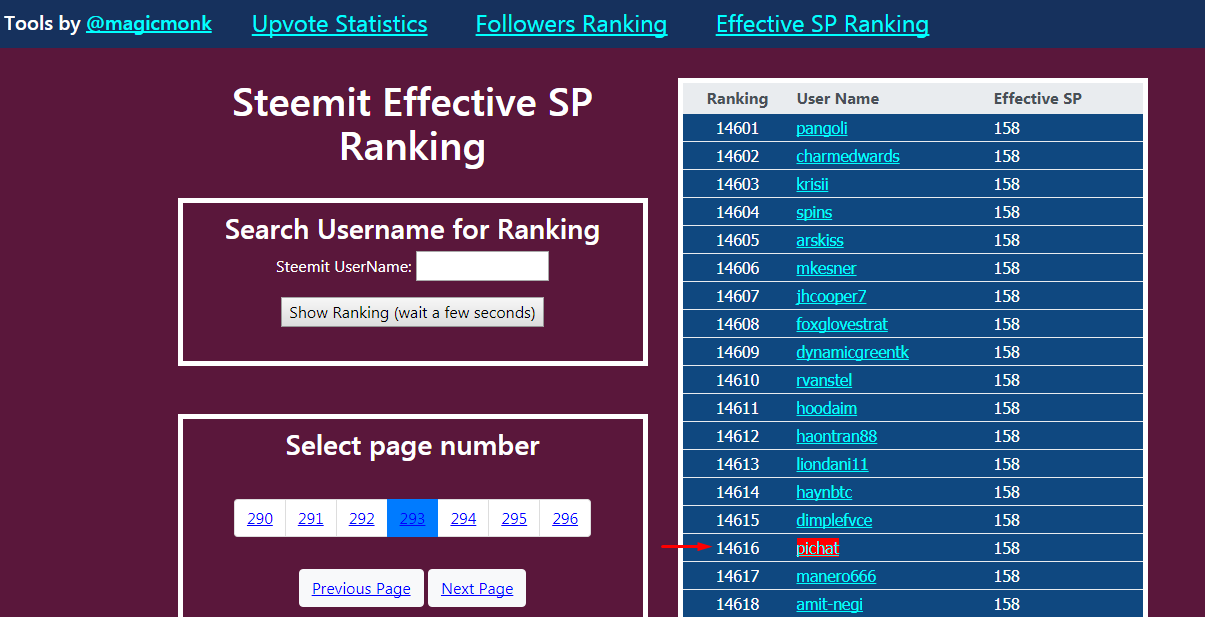Open the @magicmonk profile link
The height and width of the screenshot is (617, 1205).
click(149, 23)
